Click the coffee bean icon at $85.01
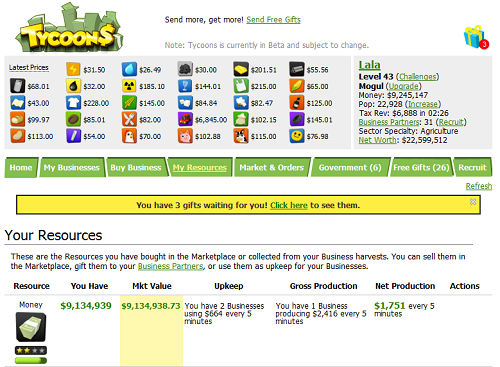The height and width of the screenshot is (367, 500). (73, 119)
